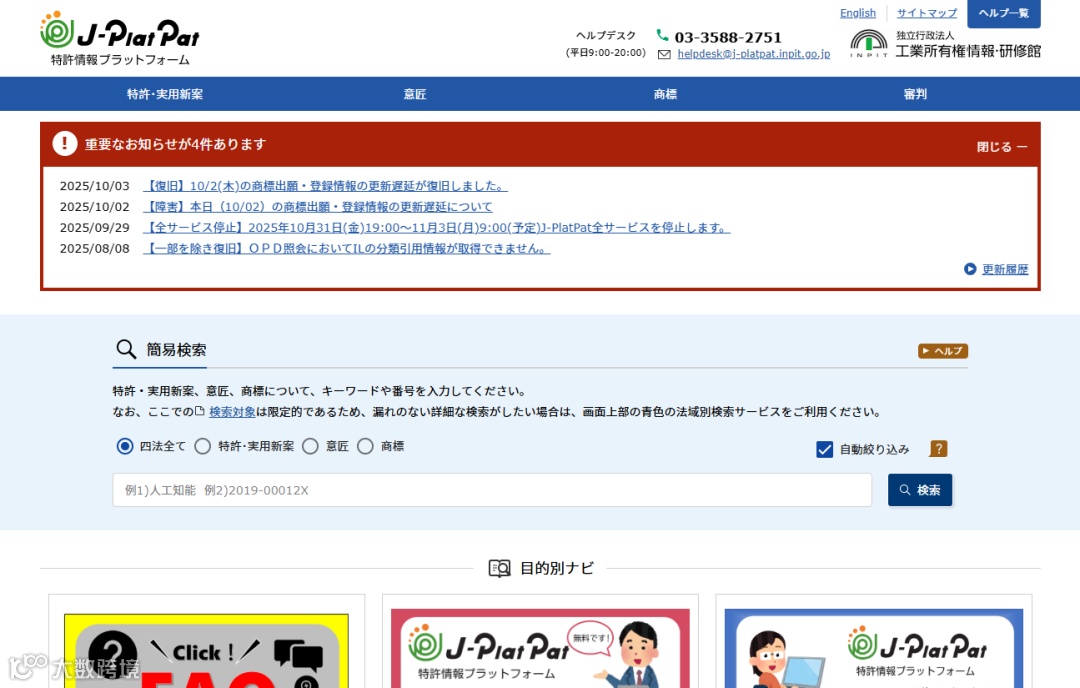The height and width of the screenshot is (688, 1080).
Task: Open the 更新履歴 link
Action: click(x=1005, y=269)
